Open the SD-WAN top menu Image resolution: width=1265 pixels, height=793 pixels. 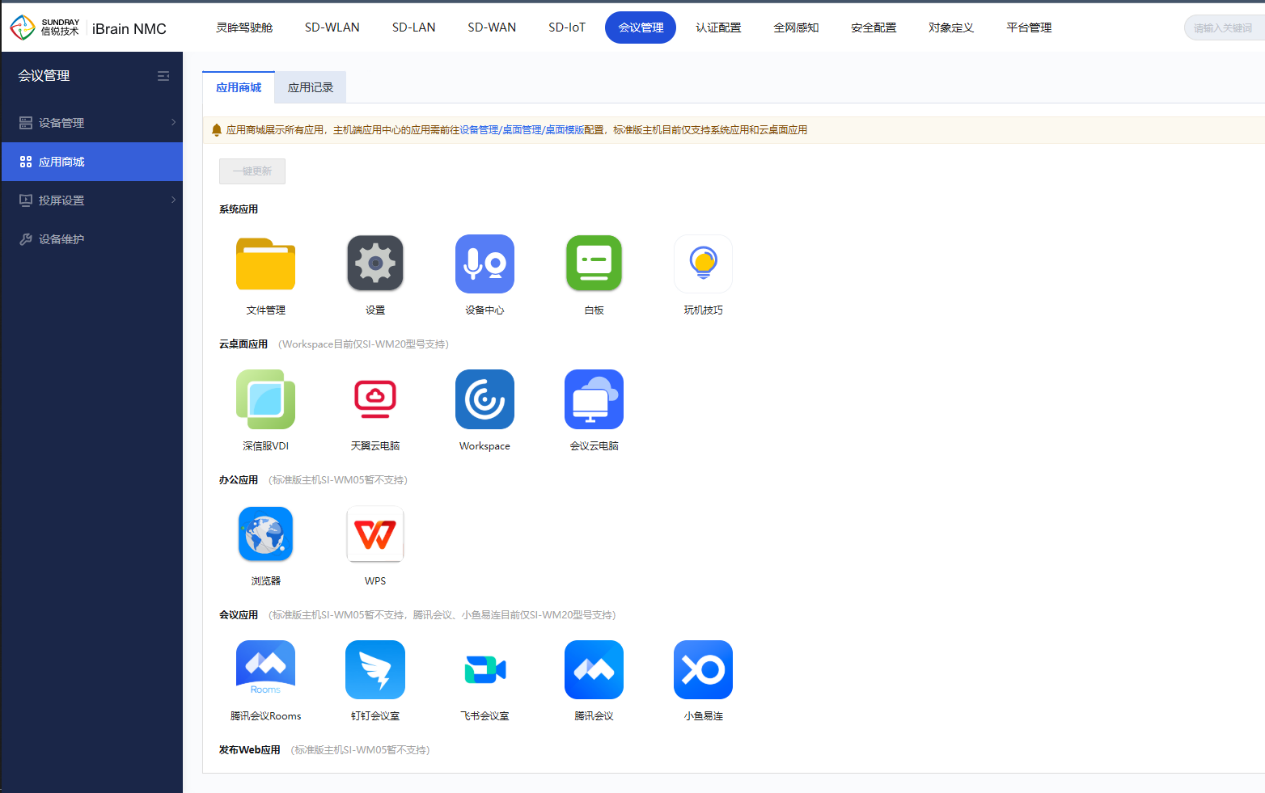click(492, 28)
